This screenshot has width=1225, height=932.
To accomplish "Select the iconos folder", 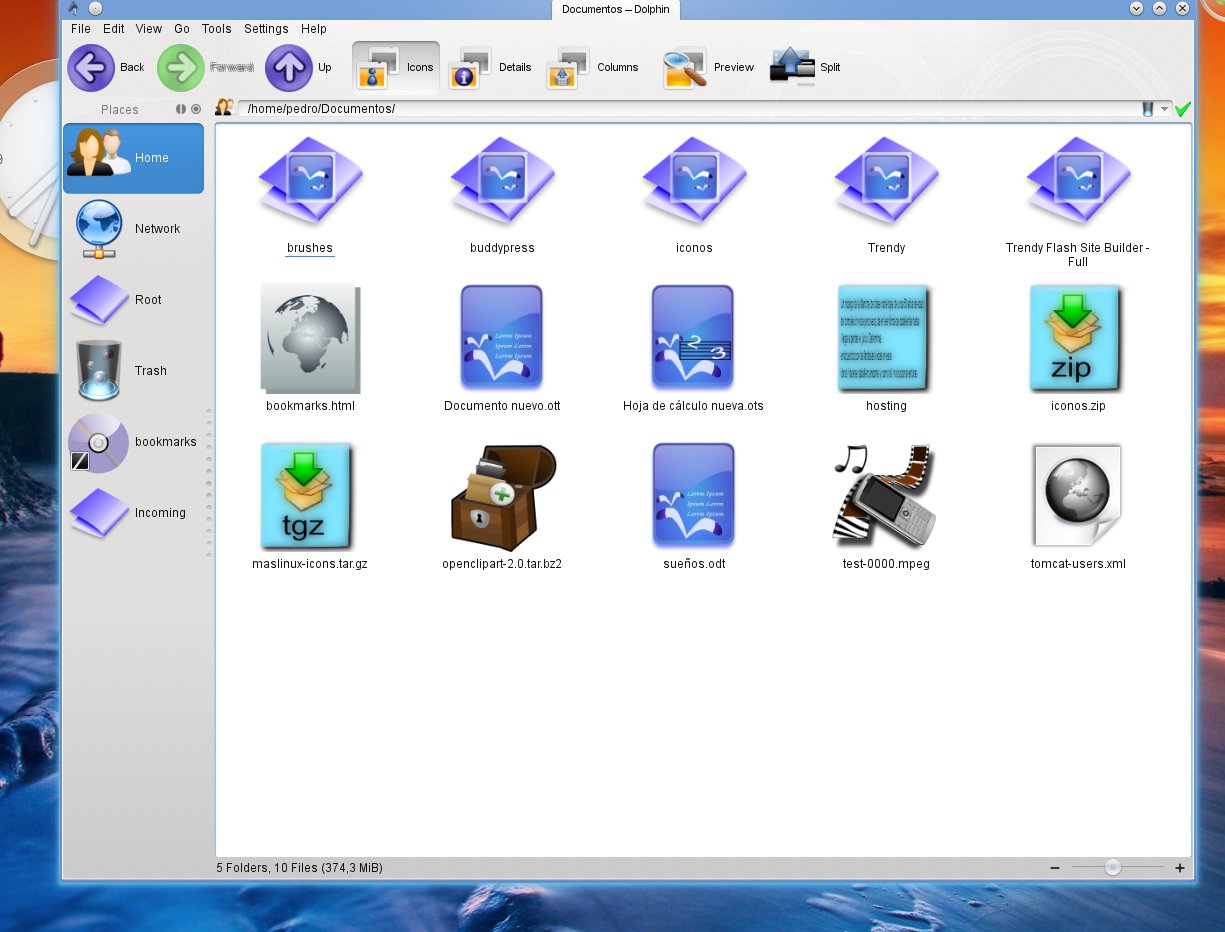I will [x=694, y=180].
